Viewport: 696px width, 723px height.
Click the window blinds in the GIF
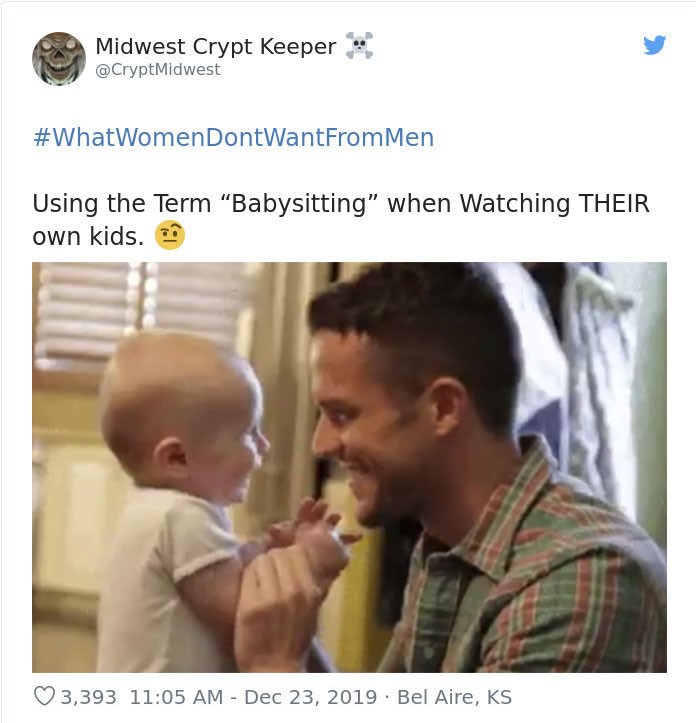138,314
